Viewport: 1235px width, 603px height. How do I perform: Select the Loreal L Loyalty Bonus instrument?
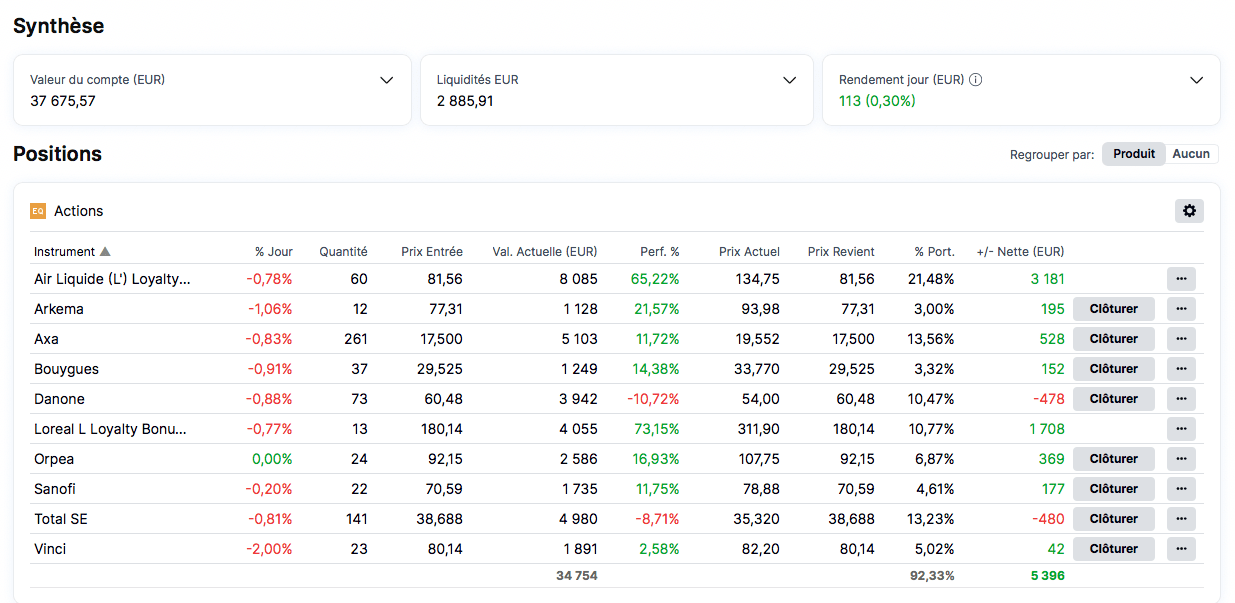point(111,429)
